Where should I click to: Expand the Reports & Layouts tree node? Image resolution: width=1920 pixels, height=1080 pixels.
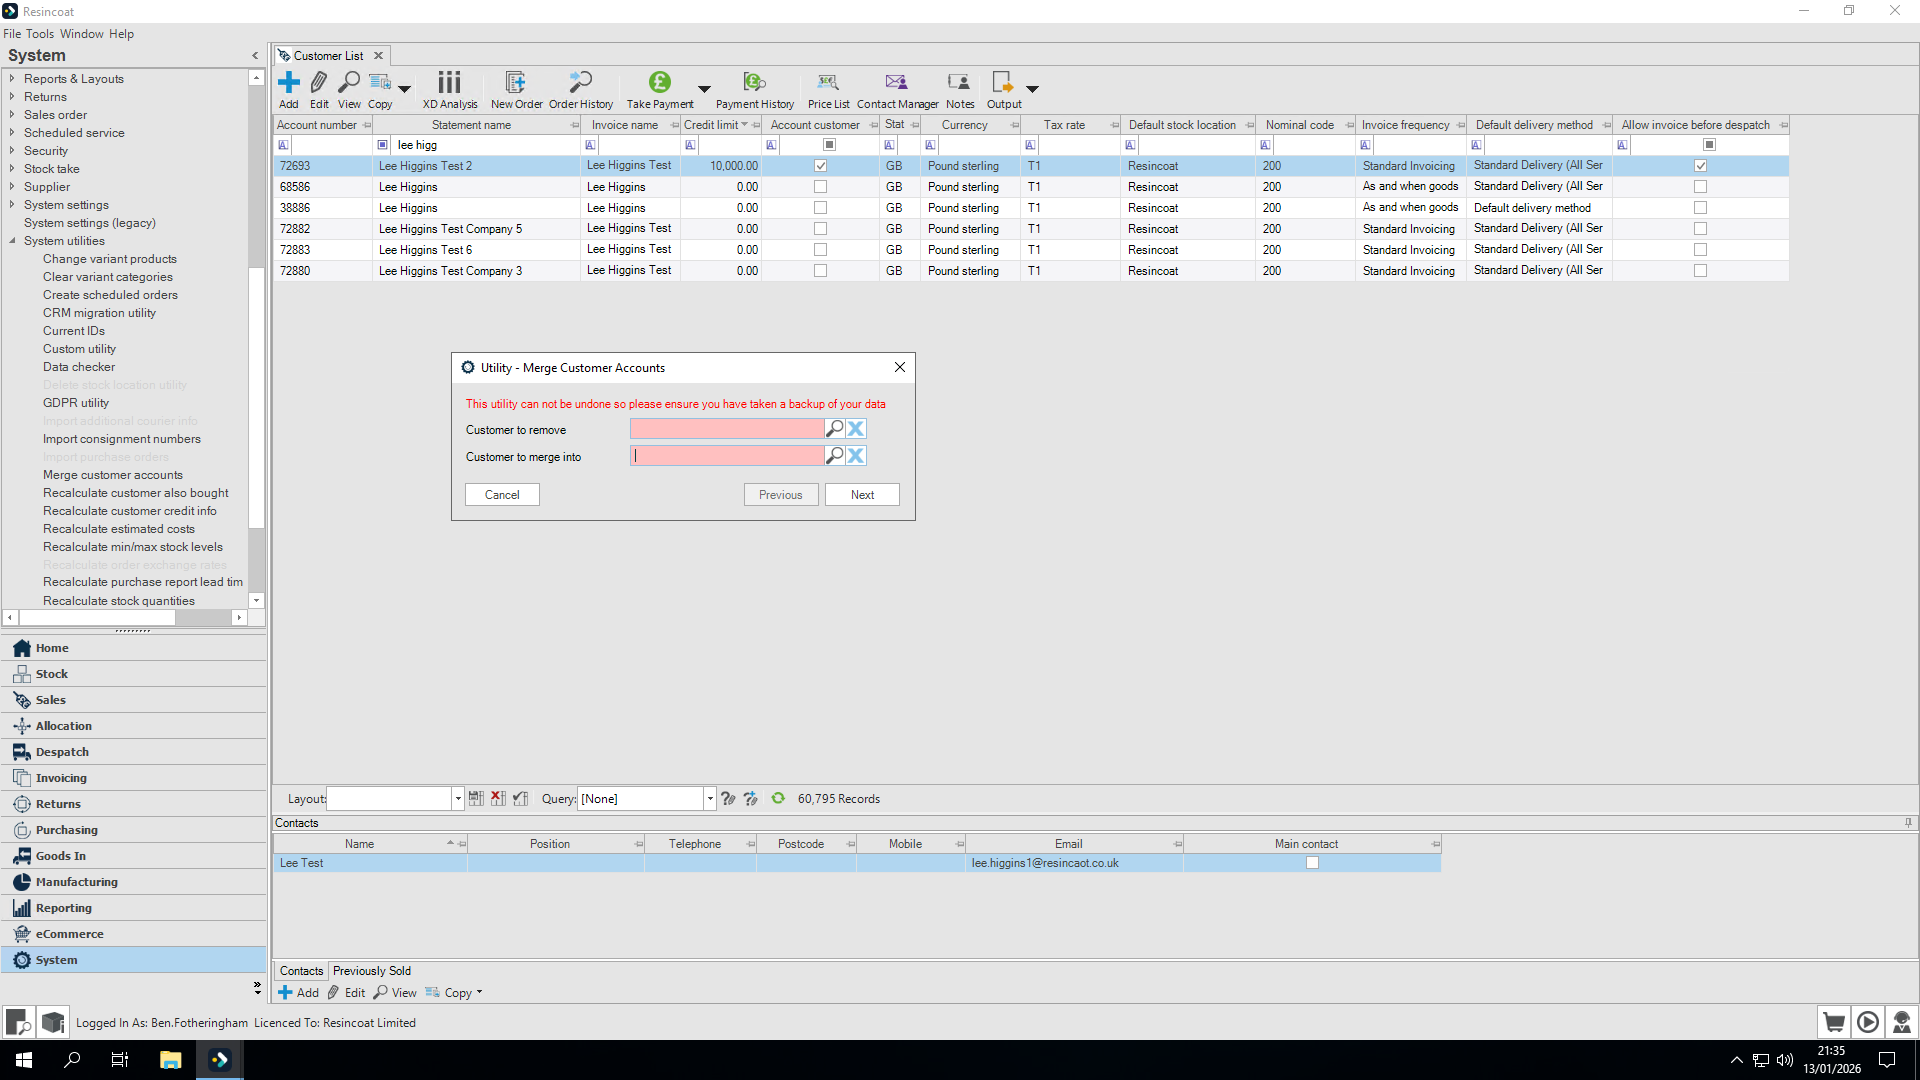(12, 79)
